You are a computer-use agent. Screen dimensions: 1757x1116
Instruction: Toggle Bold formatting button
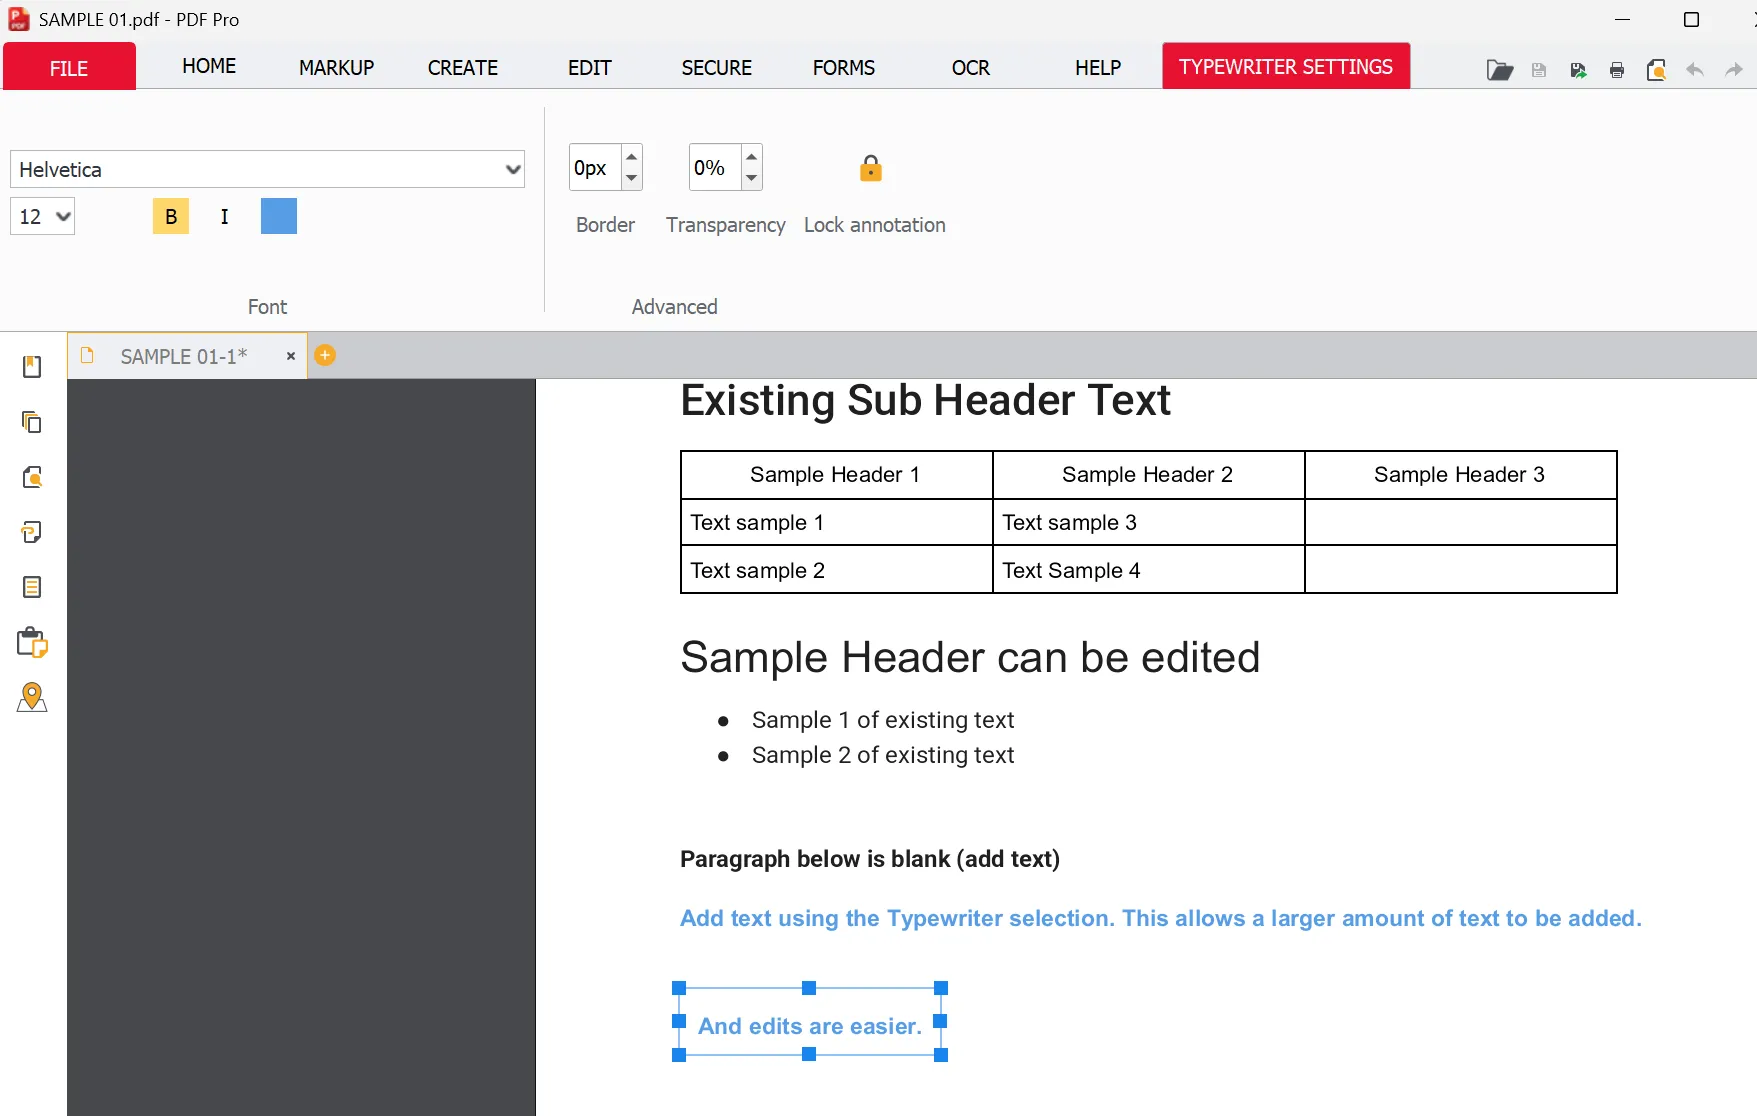(x=171, y=216)
